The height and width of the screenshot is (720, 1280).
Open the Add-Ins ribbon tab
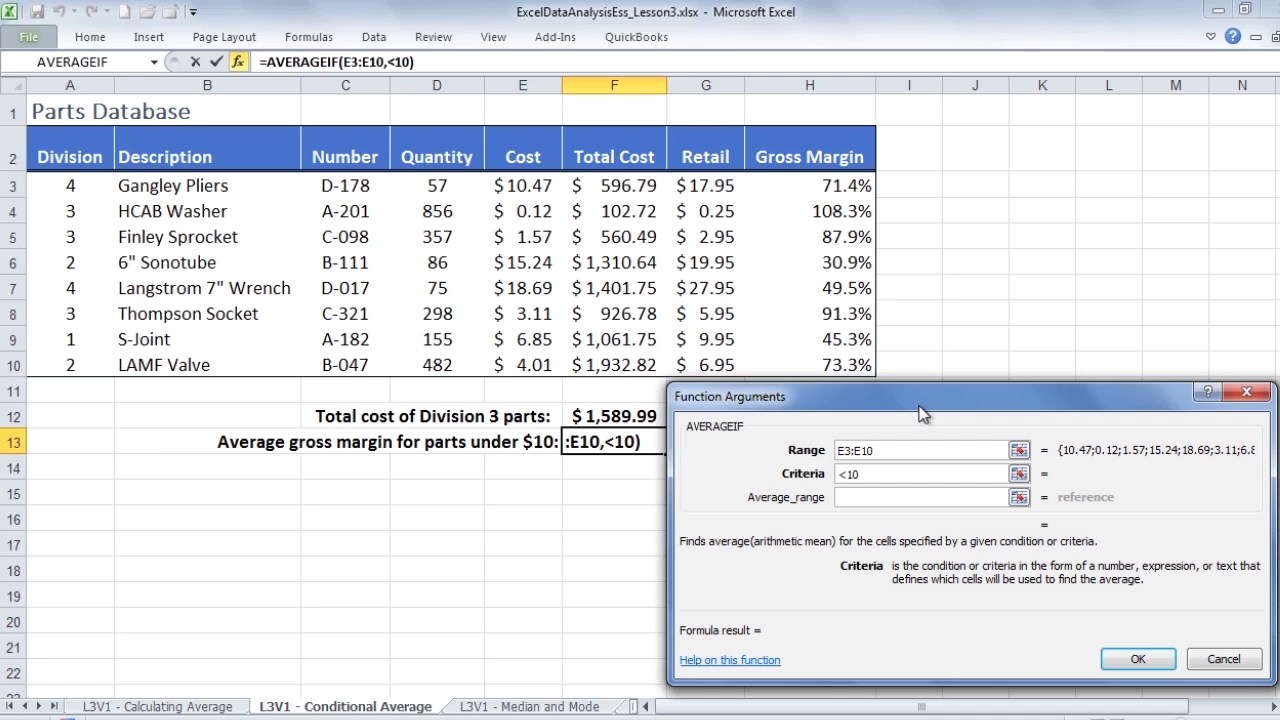(x=555, y=37)
